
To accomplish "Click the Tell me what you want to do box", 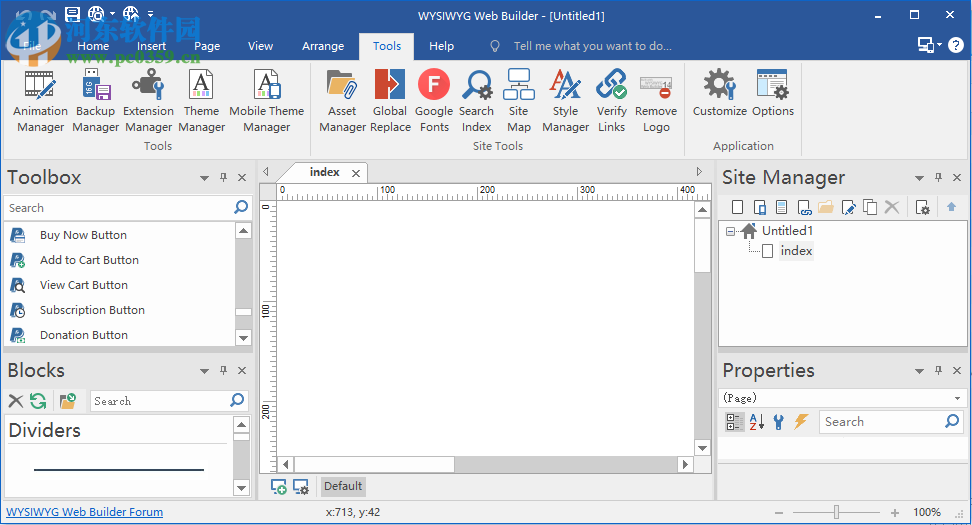I will (592, 46).
